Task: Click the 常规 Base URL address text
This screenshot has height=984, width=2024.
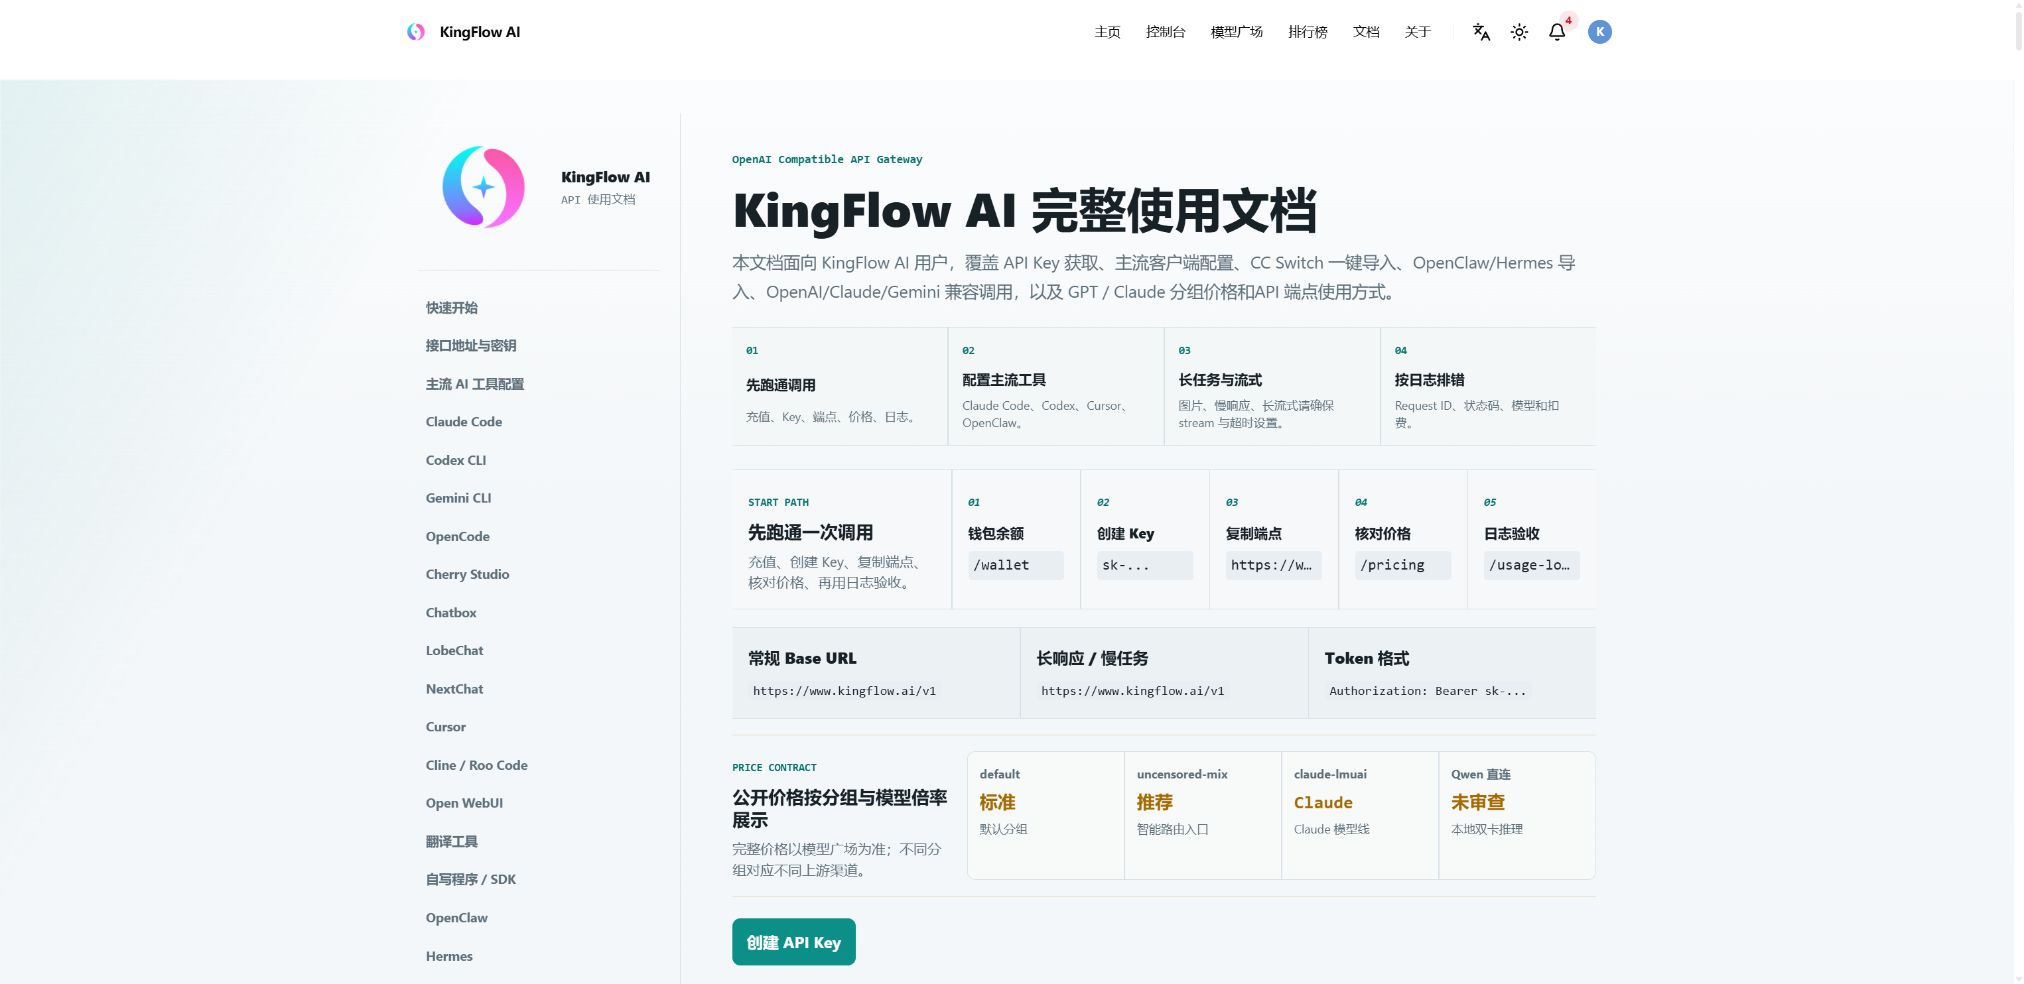Action: tap(845, 691)
